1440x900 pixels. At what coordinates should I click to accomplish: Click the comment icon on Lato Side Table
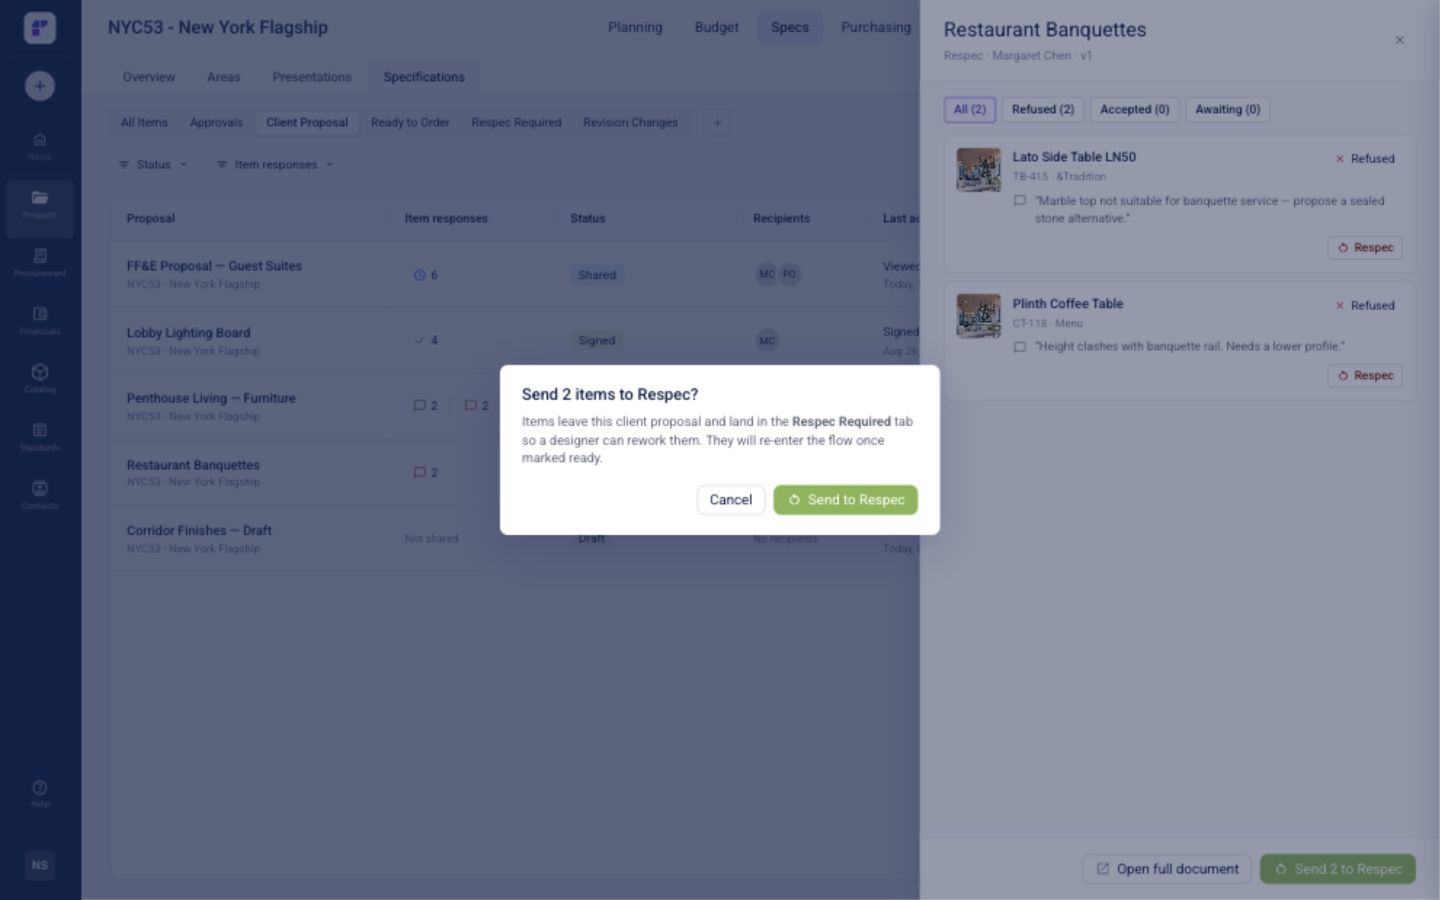tap(1020, 201)
